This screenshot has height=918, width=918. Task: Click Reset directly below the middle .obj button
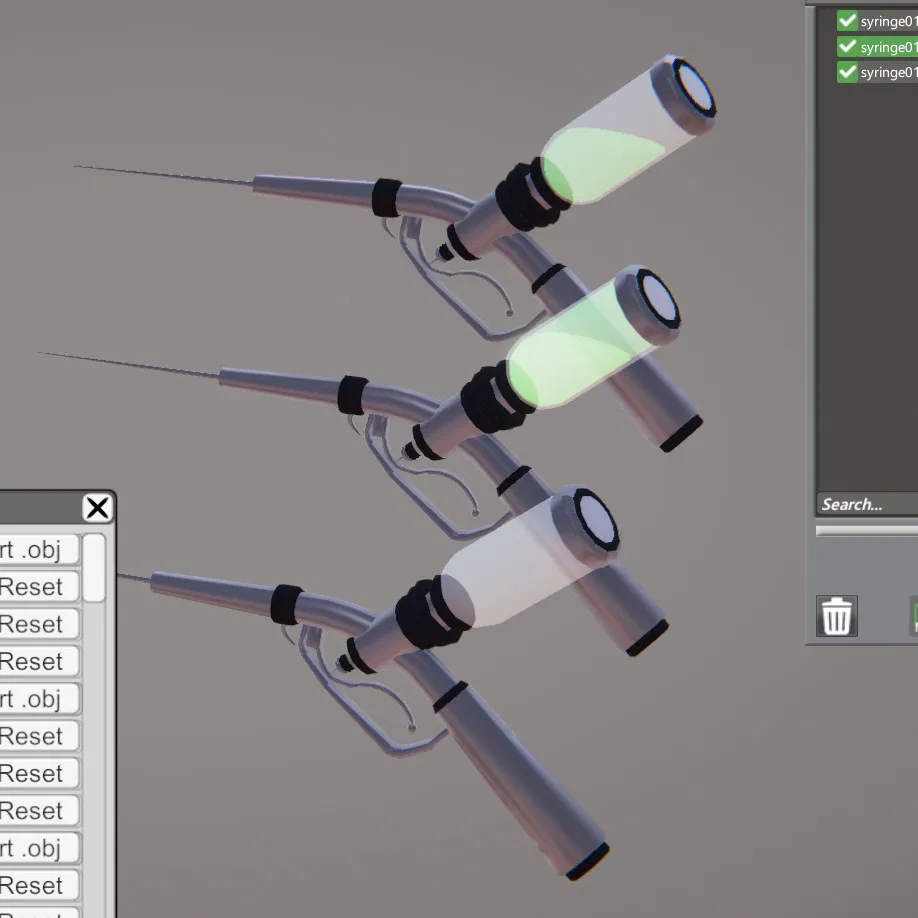[x=39, y=736]
